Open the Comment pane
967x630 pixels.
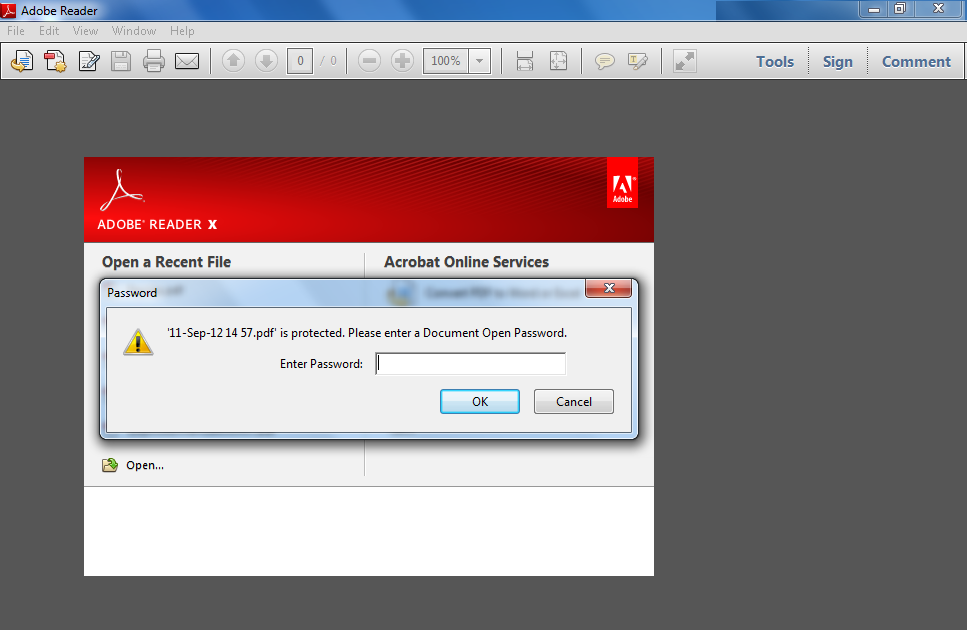tap(916, 62)
